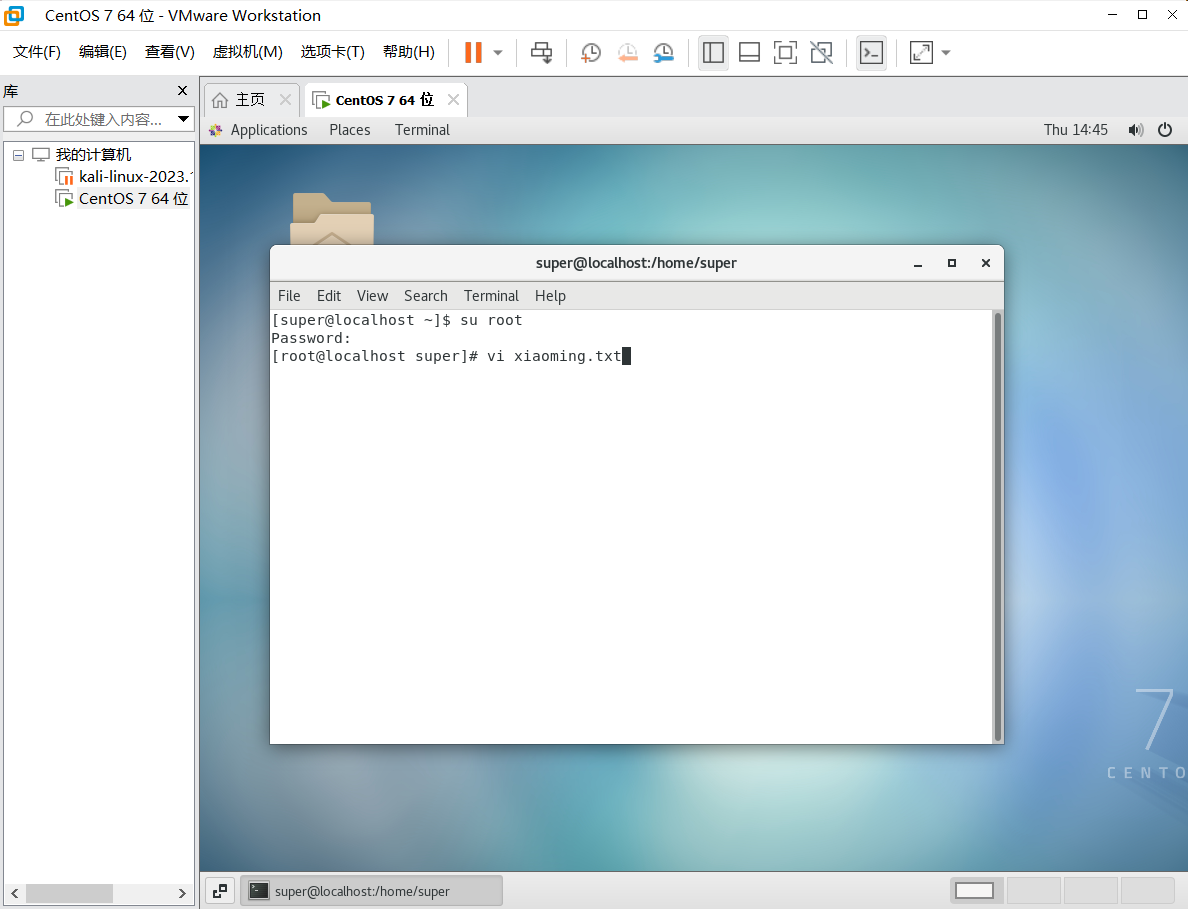Viewport: 1188px width, 909px height.
Task: Open the power options dropdown arrow
Action: click(498, 52)
